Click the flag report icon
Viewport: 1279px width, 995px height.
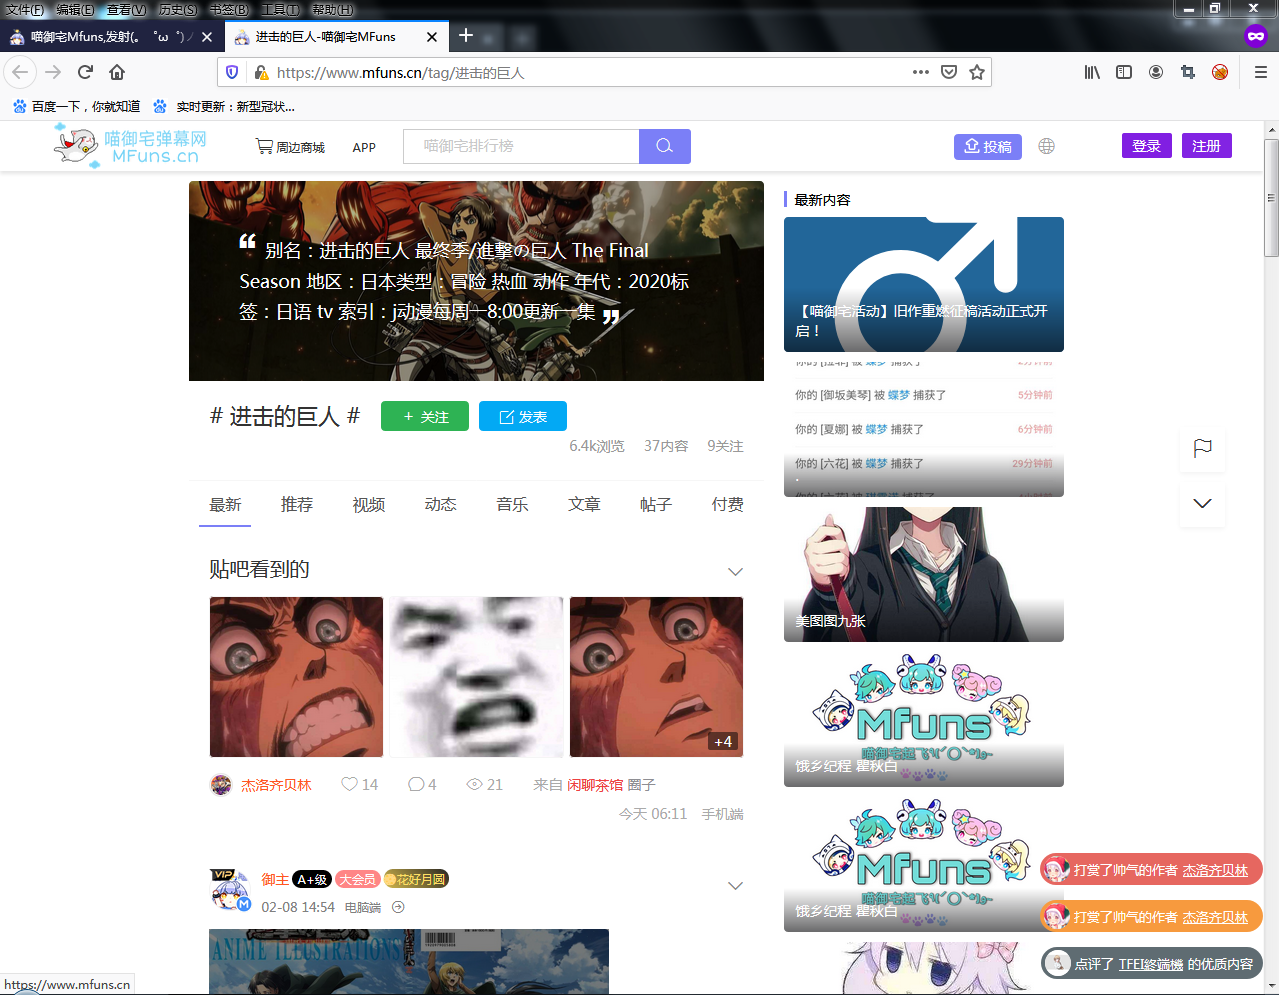[1202, 448]
